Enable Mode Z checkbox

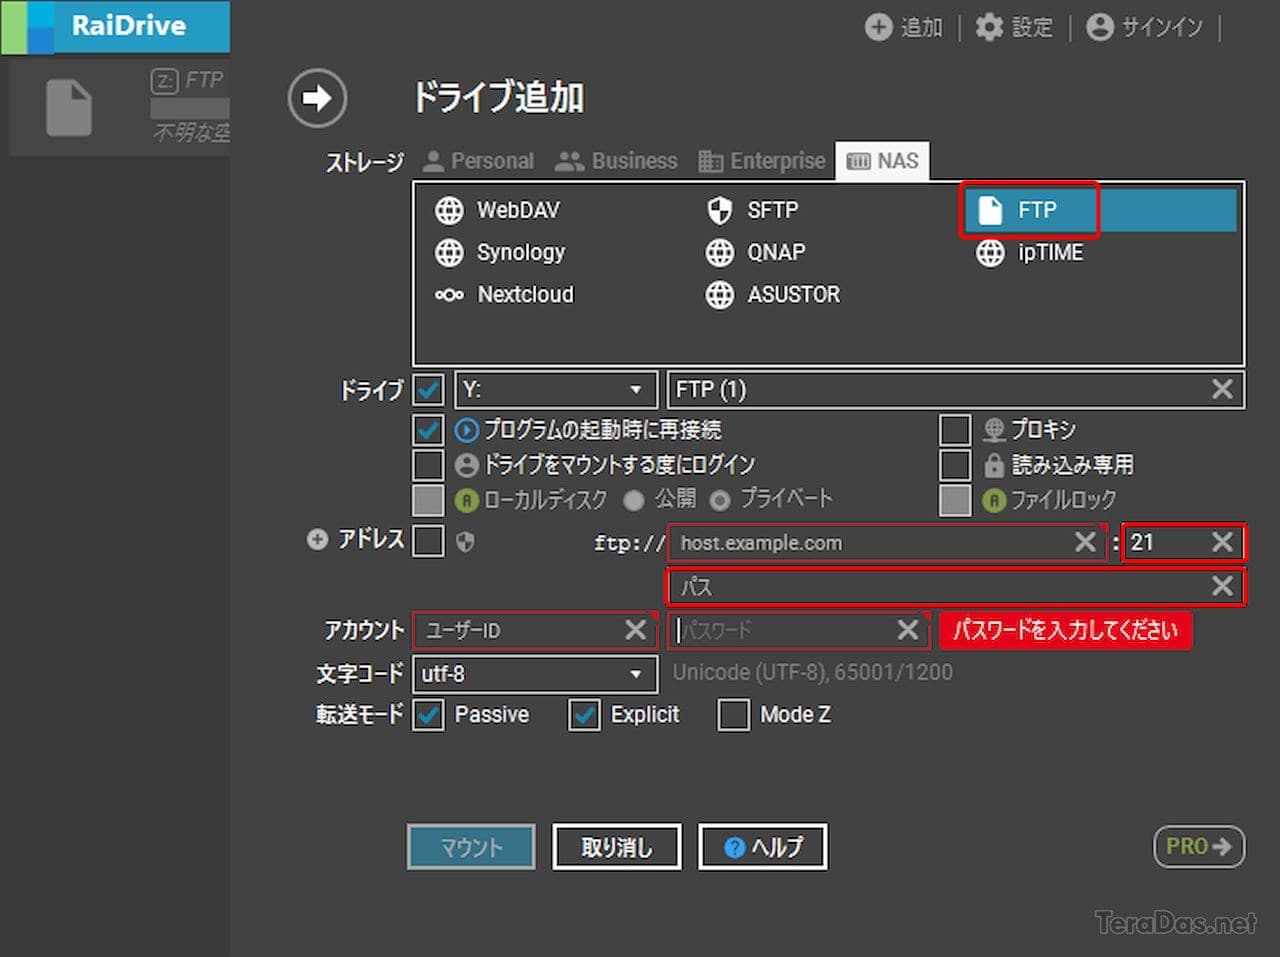click(x=733, y=715)
